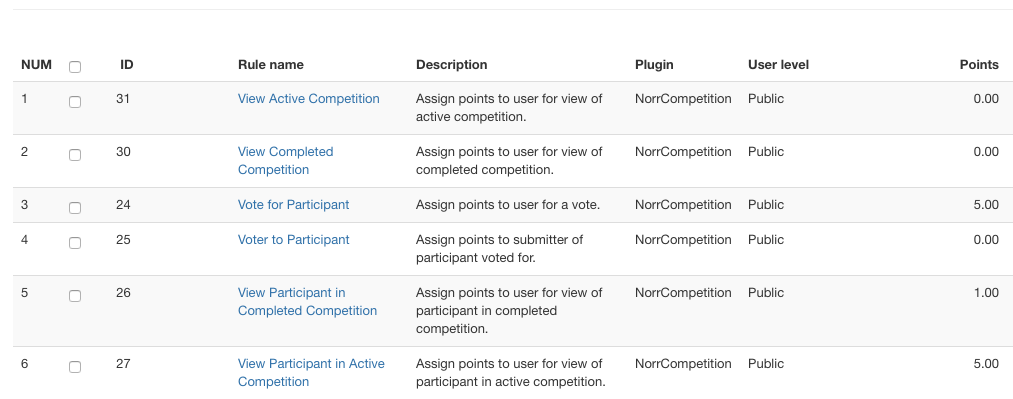Sort by Points column header

coord(979,65)
